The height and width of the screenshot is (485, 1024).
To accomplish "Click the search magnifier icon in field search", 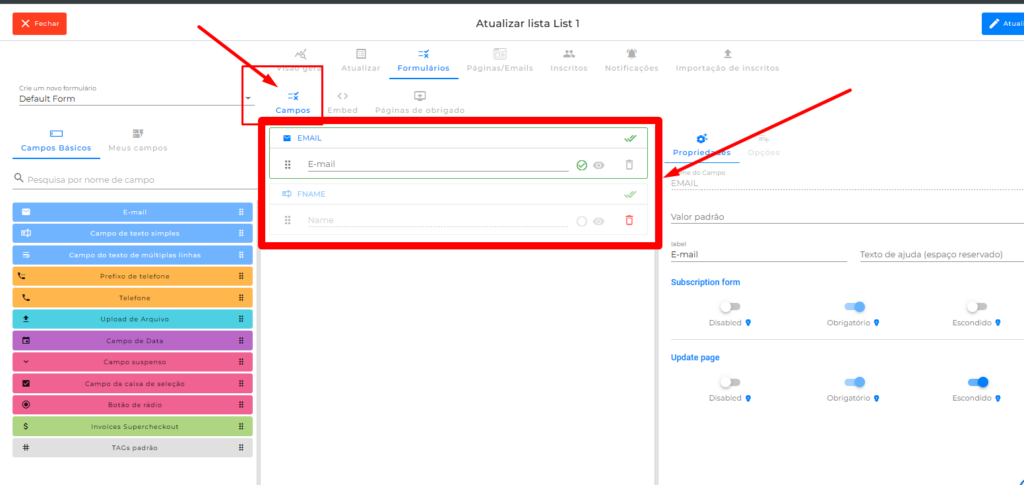I will tap(18, 180).
